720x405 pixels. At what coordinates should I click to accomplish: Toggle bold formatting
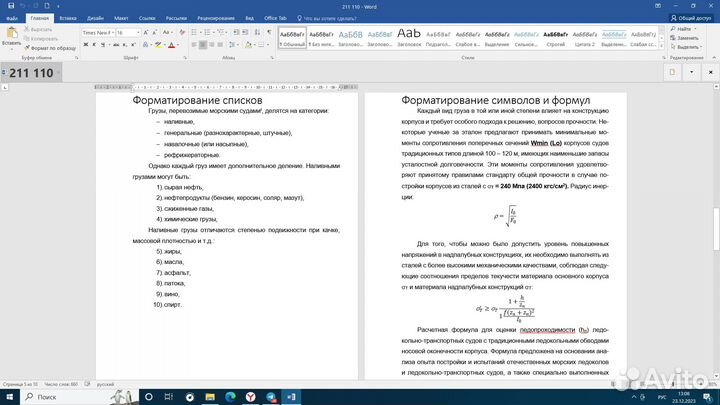85,45
